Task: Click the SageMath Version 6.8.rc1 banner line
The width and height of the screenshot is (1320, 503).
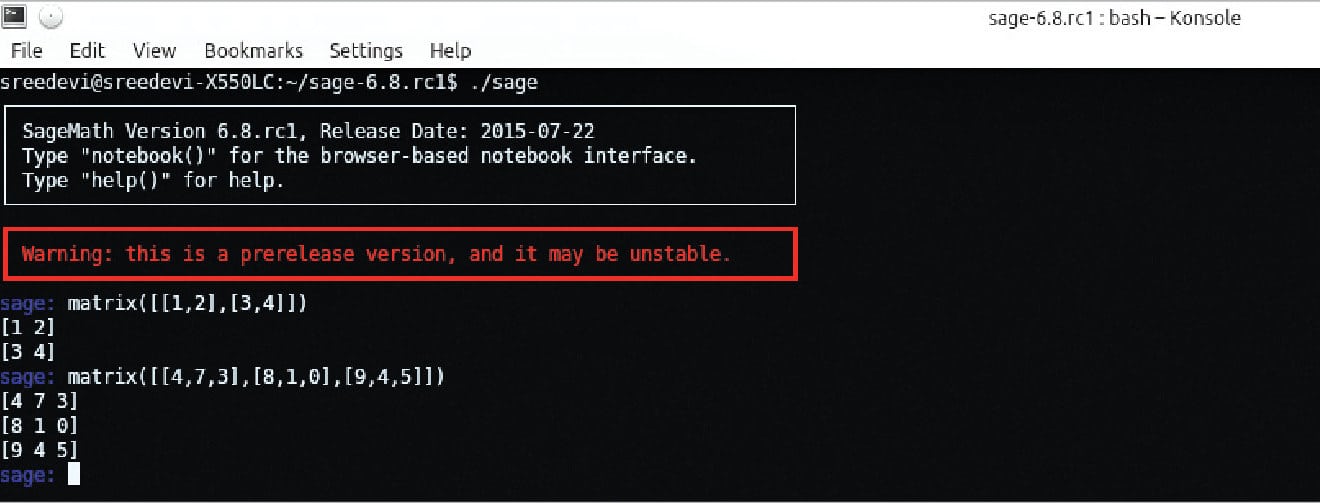Action: coord(308,131)
